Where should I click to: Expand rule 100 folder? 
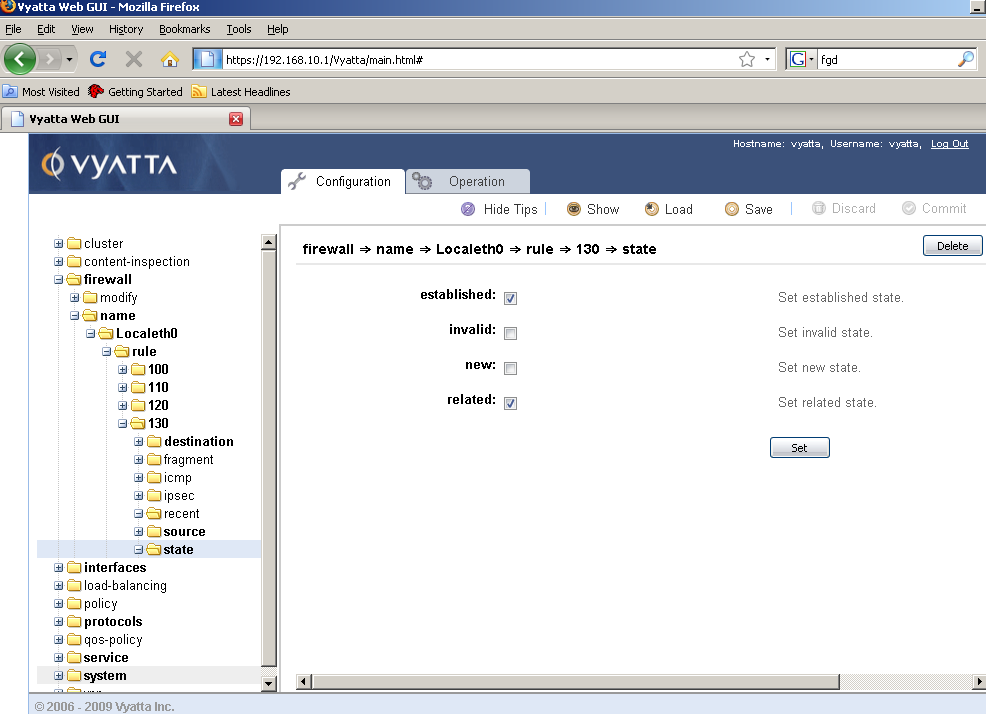click(123, 370)
